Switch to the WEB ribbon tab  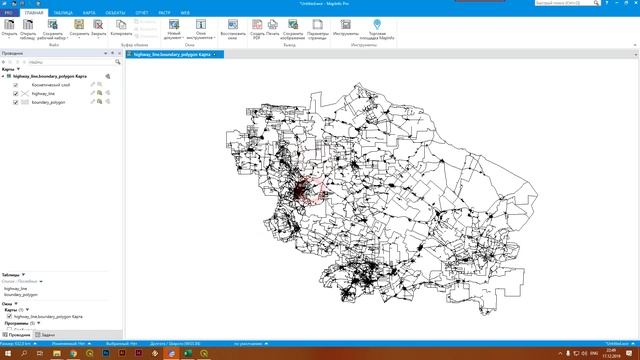[185, 13]
